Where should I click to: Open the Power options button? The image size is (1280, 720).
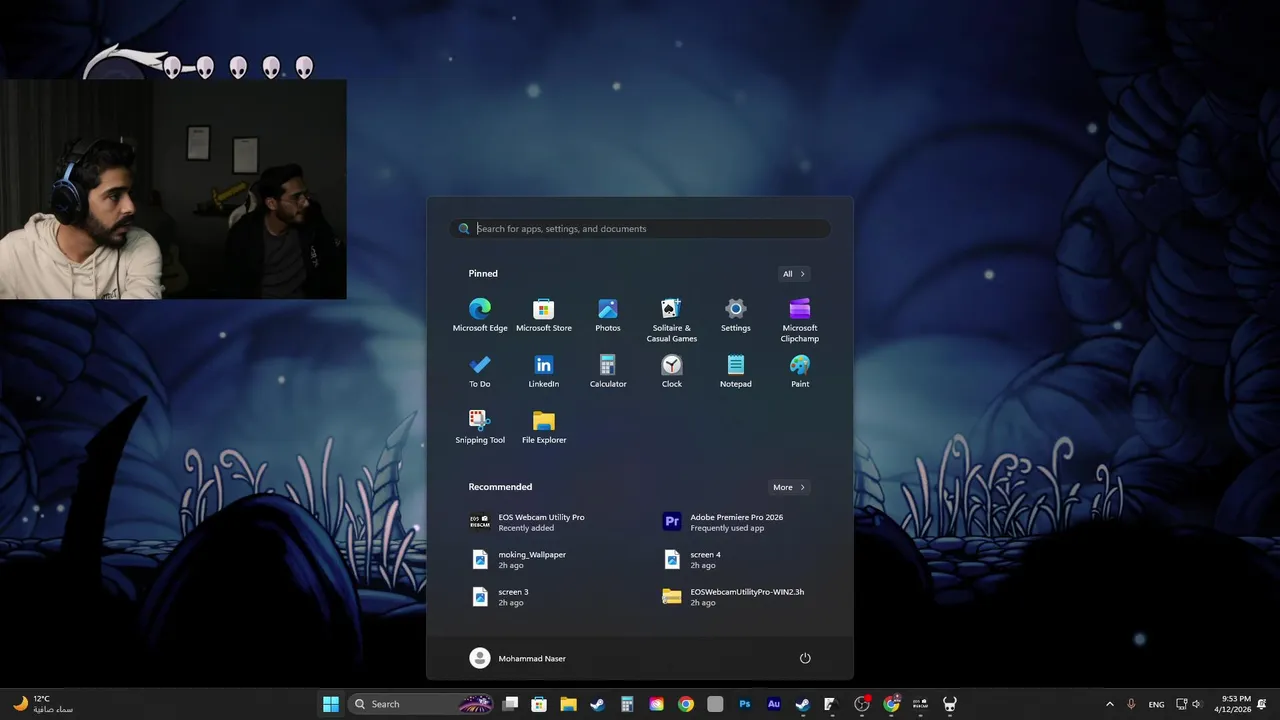(805, 658)
